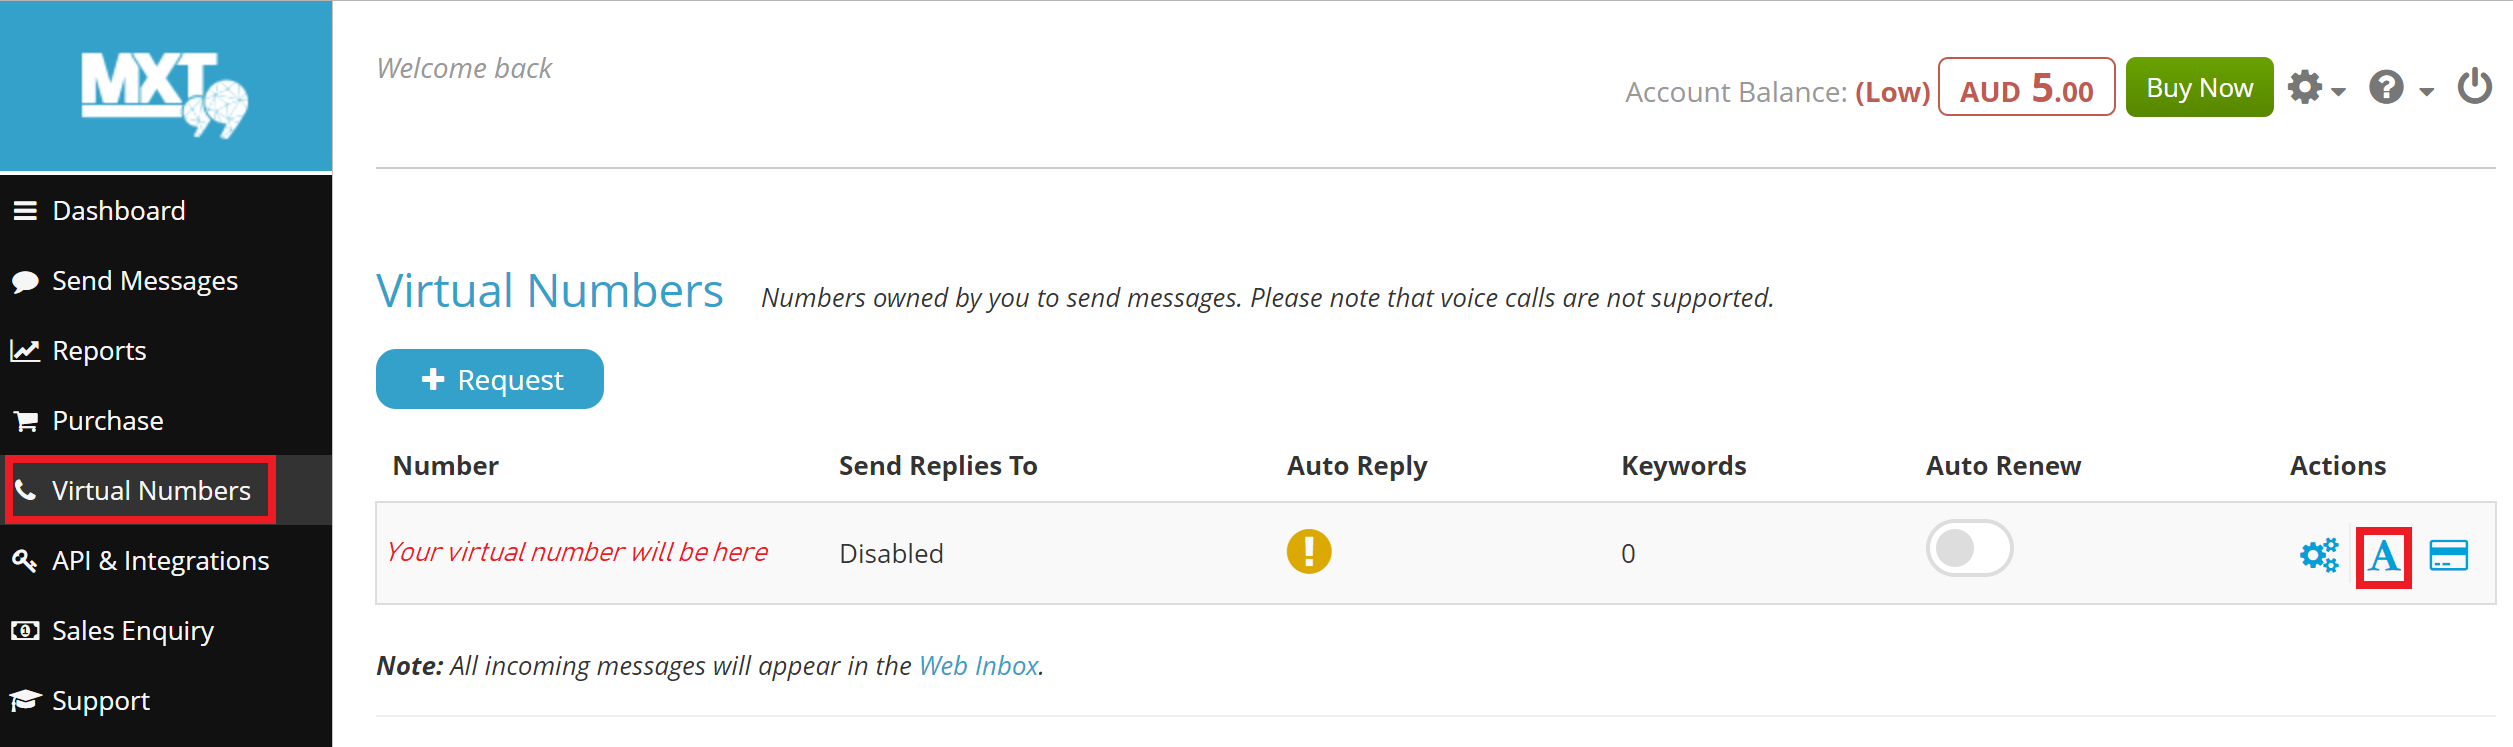The width and height of the screenshot is (2513, 747).
Task: Click the credit card icon in Actions
Action: coord(2448,555)
